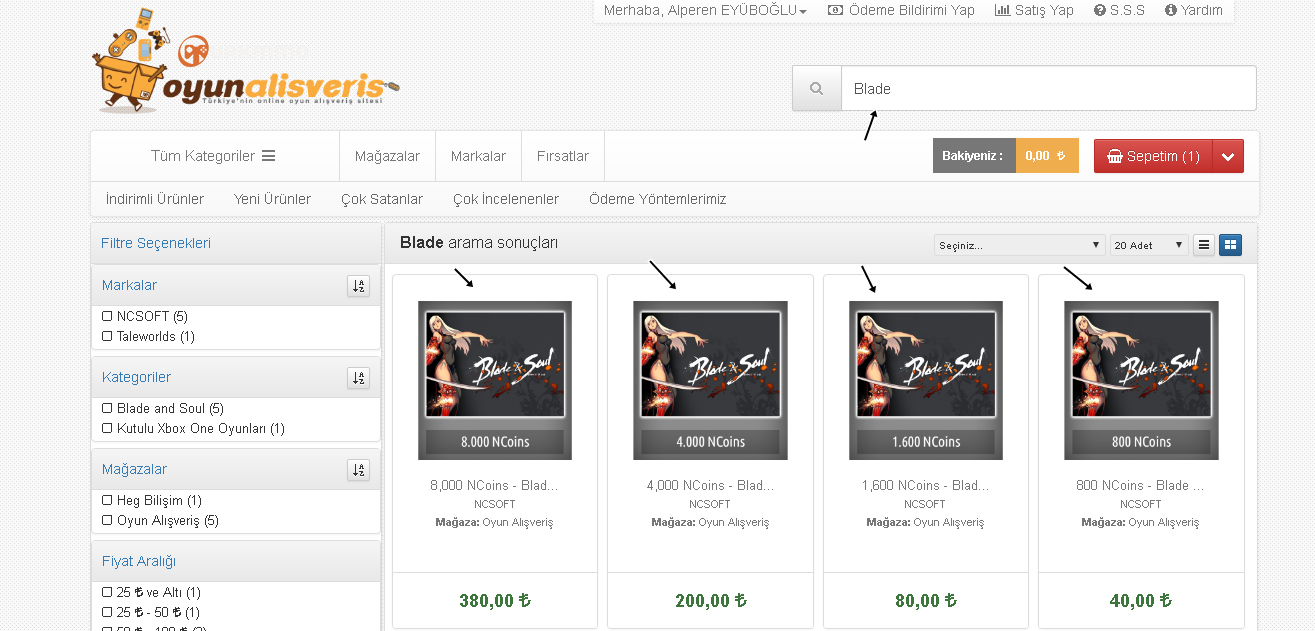1315x631 pixels.
Task: Open the 1,600 NCoins - Blad... product title
Action: click(x=925, y=486)
